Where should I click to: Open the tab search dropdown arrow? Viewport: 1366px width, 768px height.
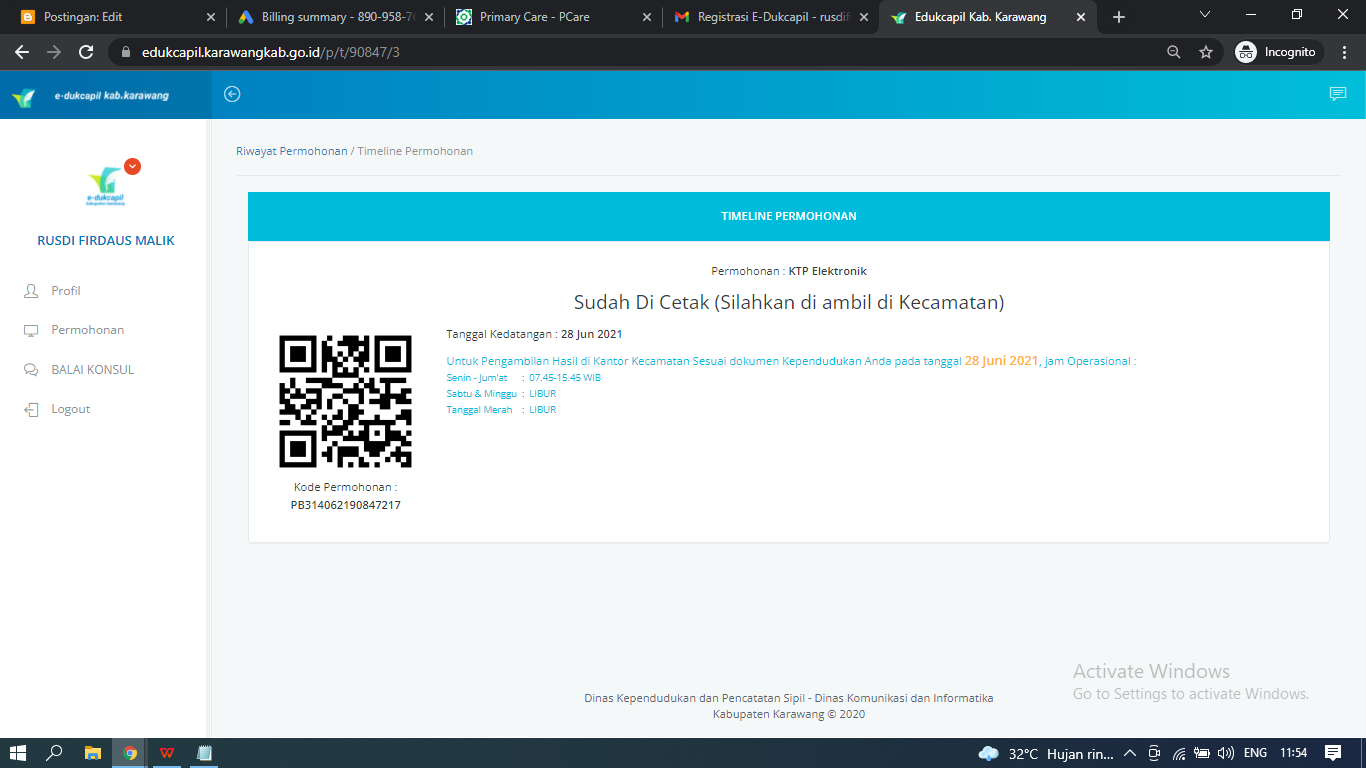click(1205, 15)
